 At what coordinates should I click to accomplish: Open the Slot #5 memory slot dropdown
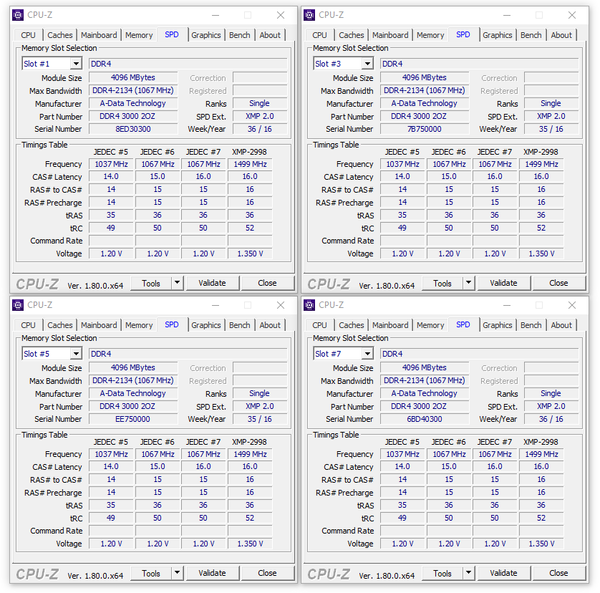(76, 354)
